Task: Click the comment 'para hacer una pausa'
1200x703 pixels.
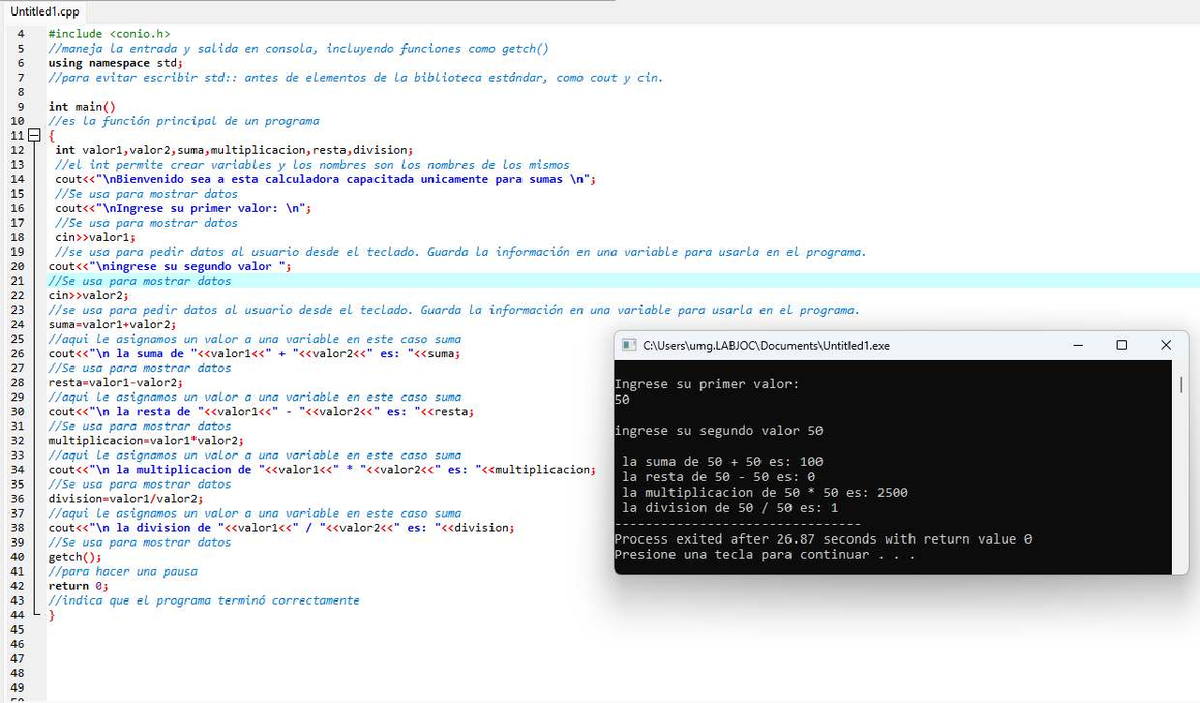Action: [123, 572]
